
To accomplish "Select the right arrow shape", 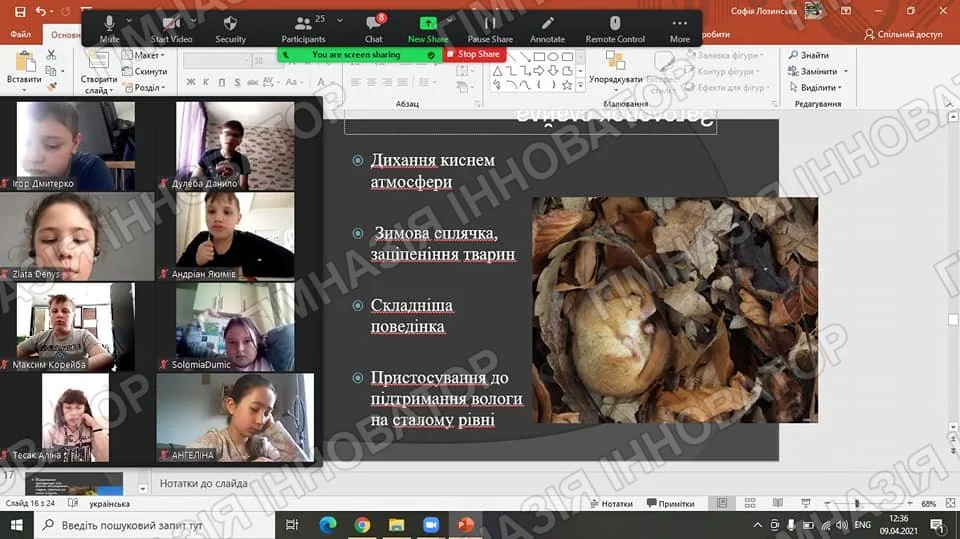I will 539,71.
